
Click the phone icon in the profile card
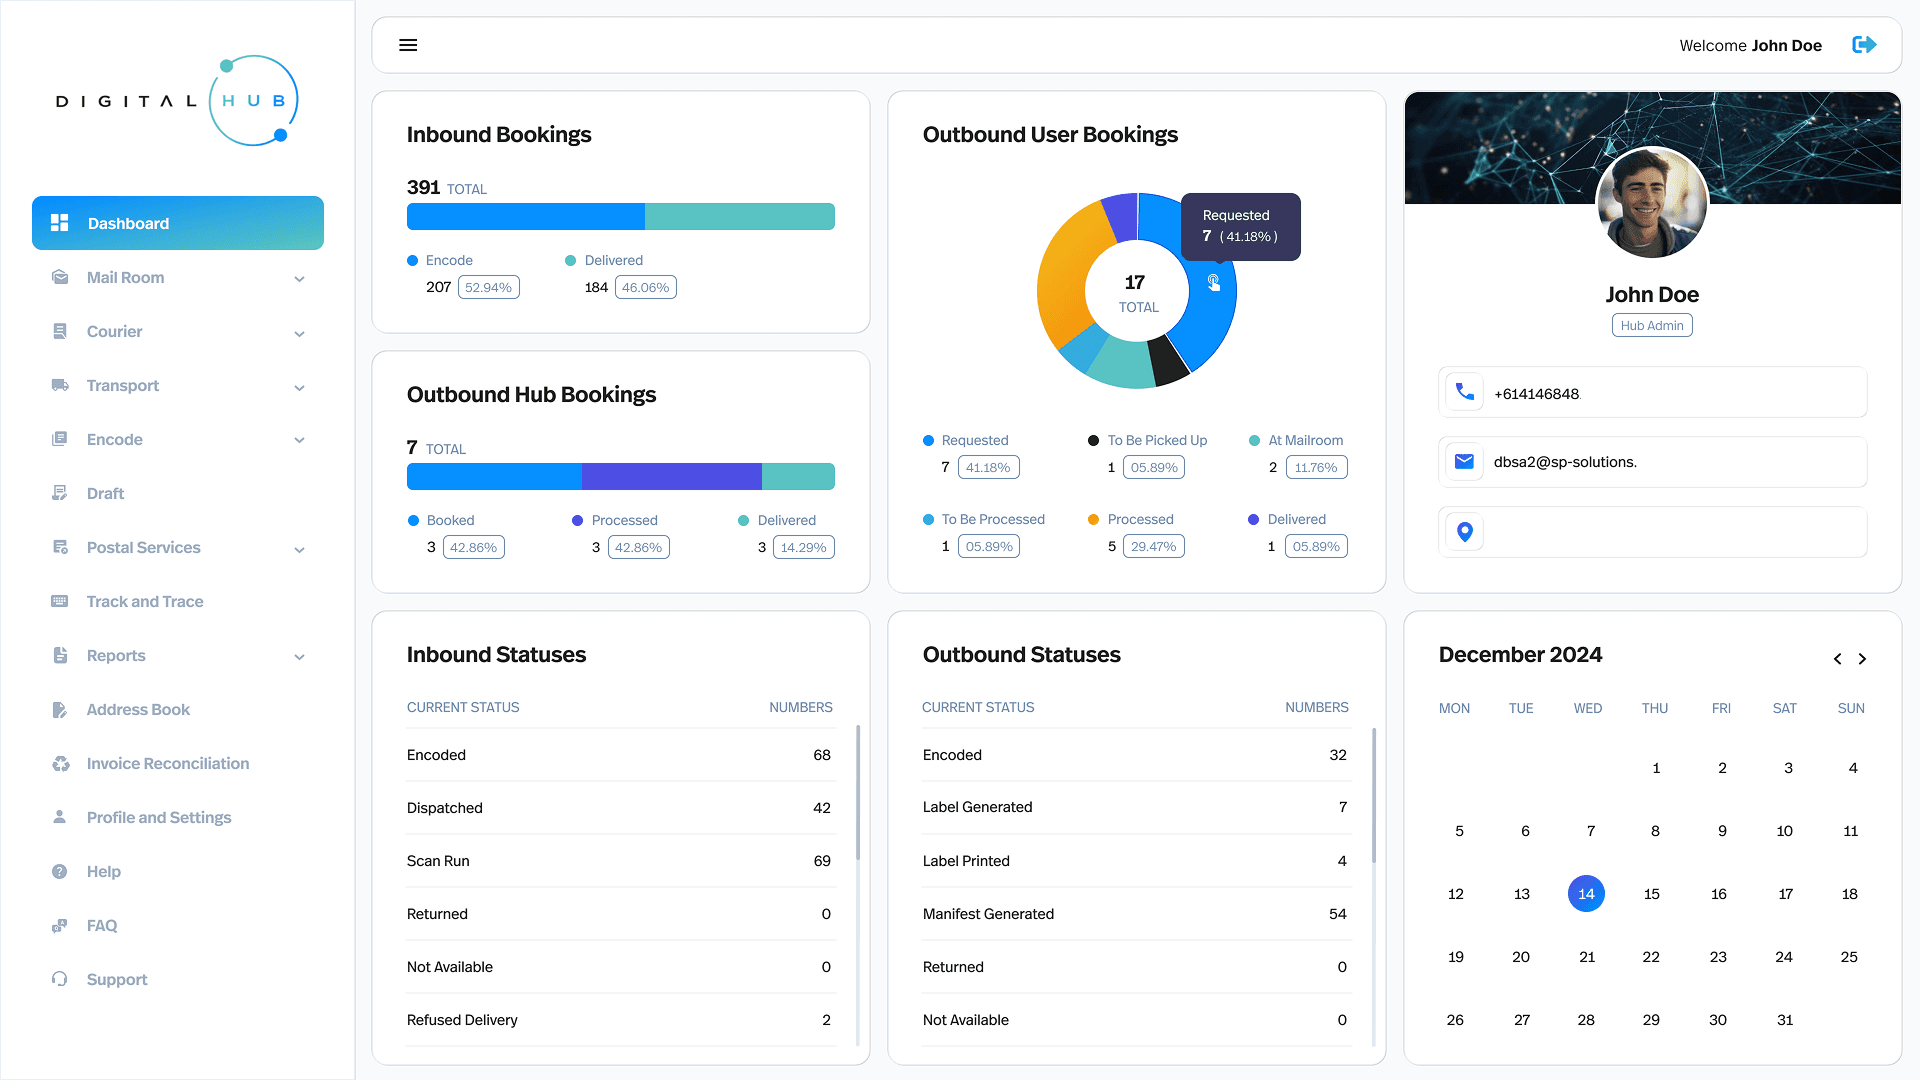click(1465, 392)
